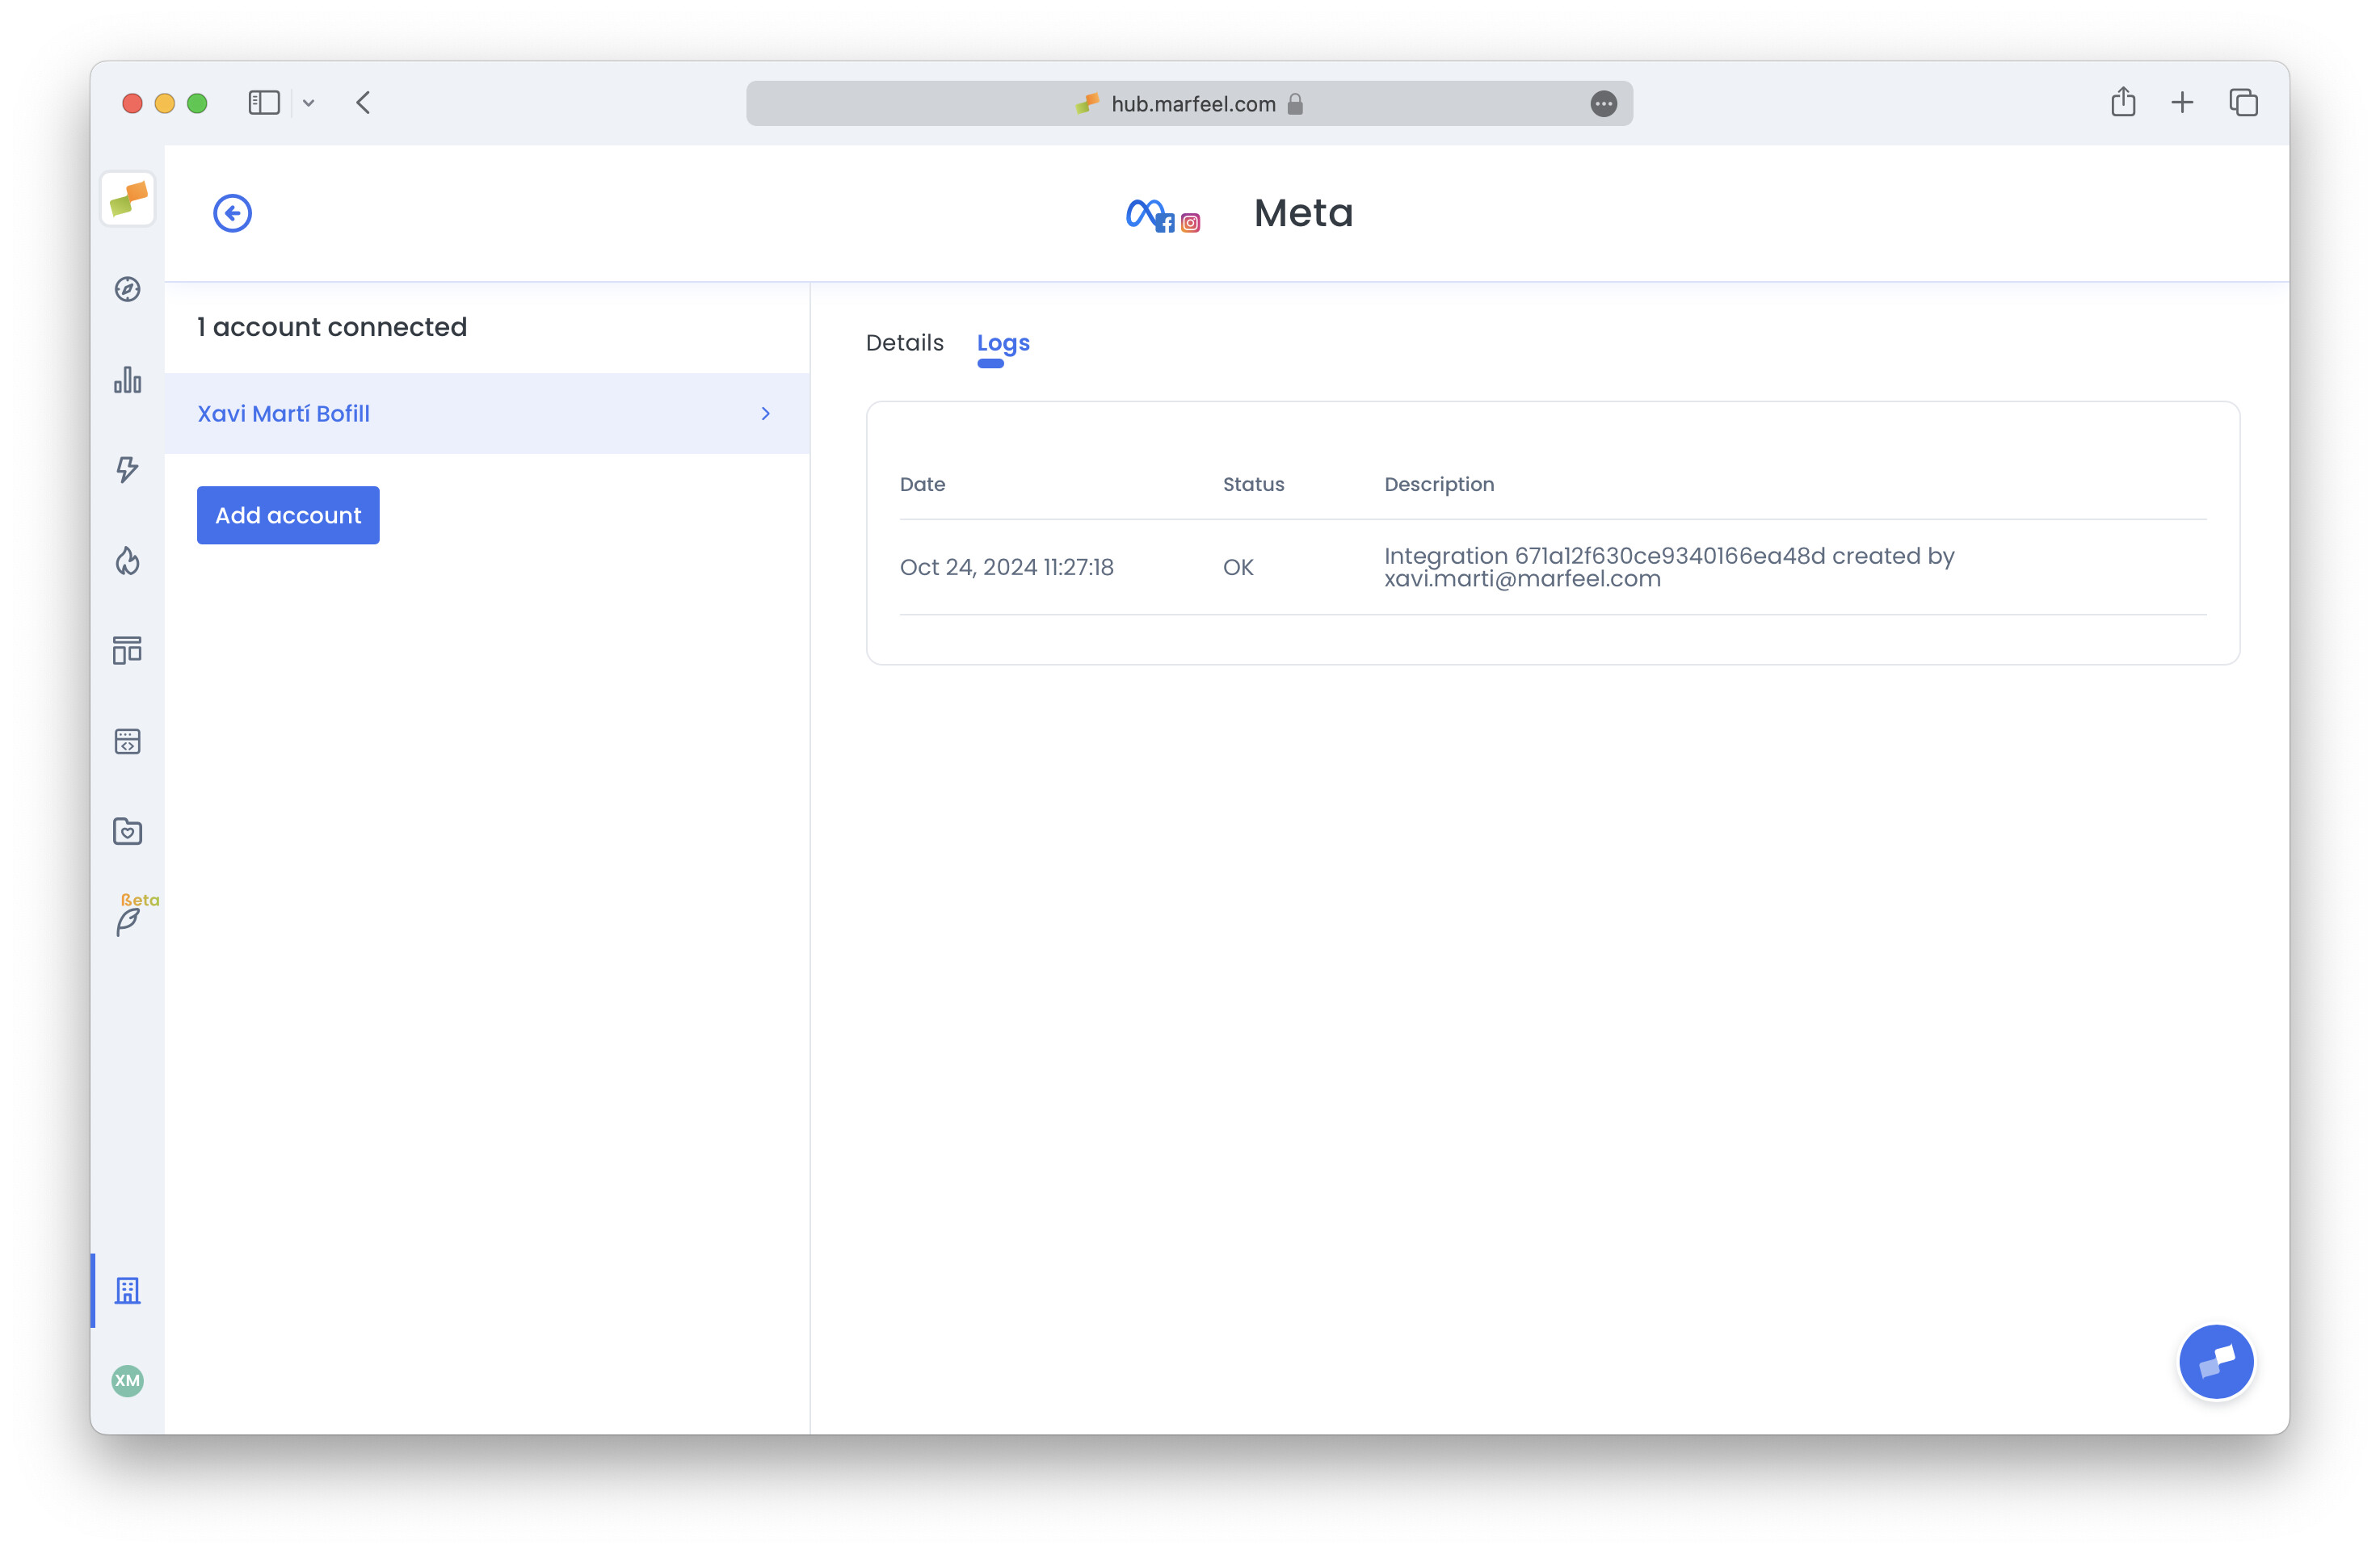
Task: Open the XM profile avatar
Action: [127, 1381]
